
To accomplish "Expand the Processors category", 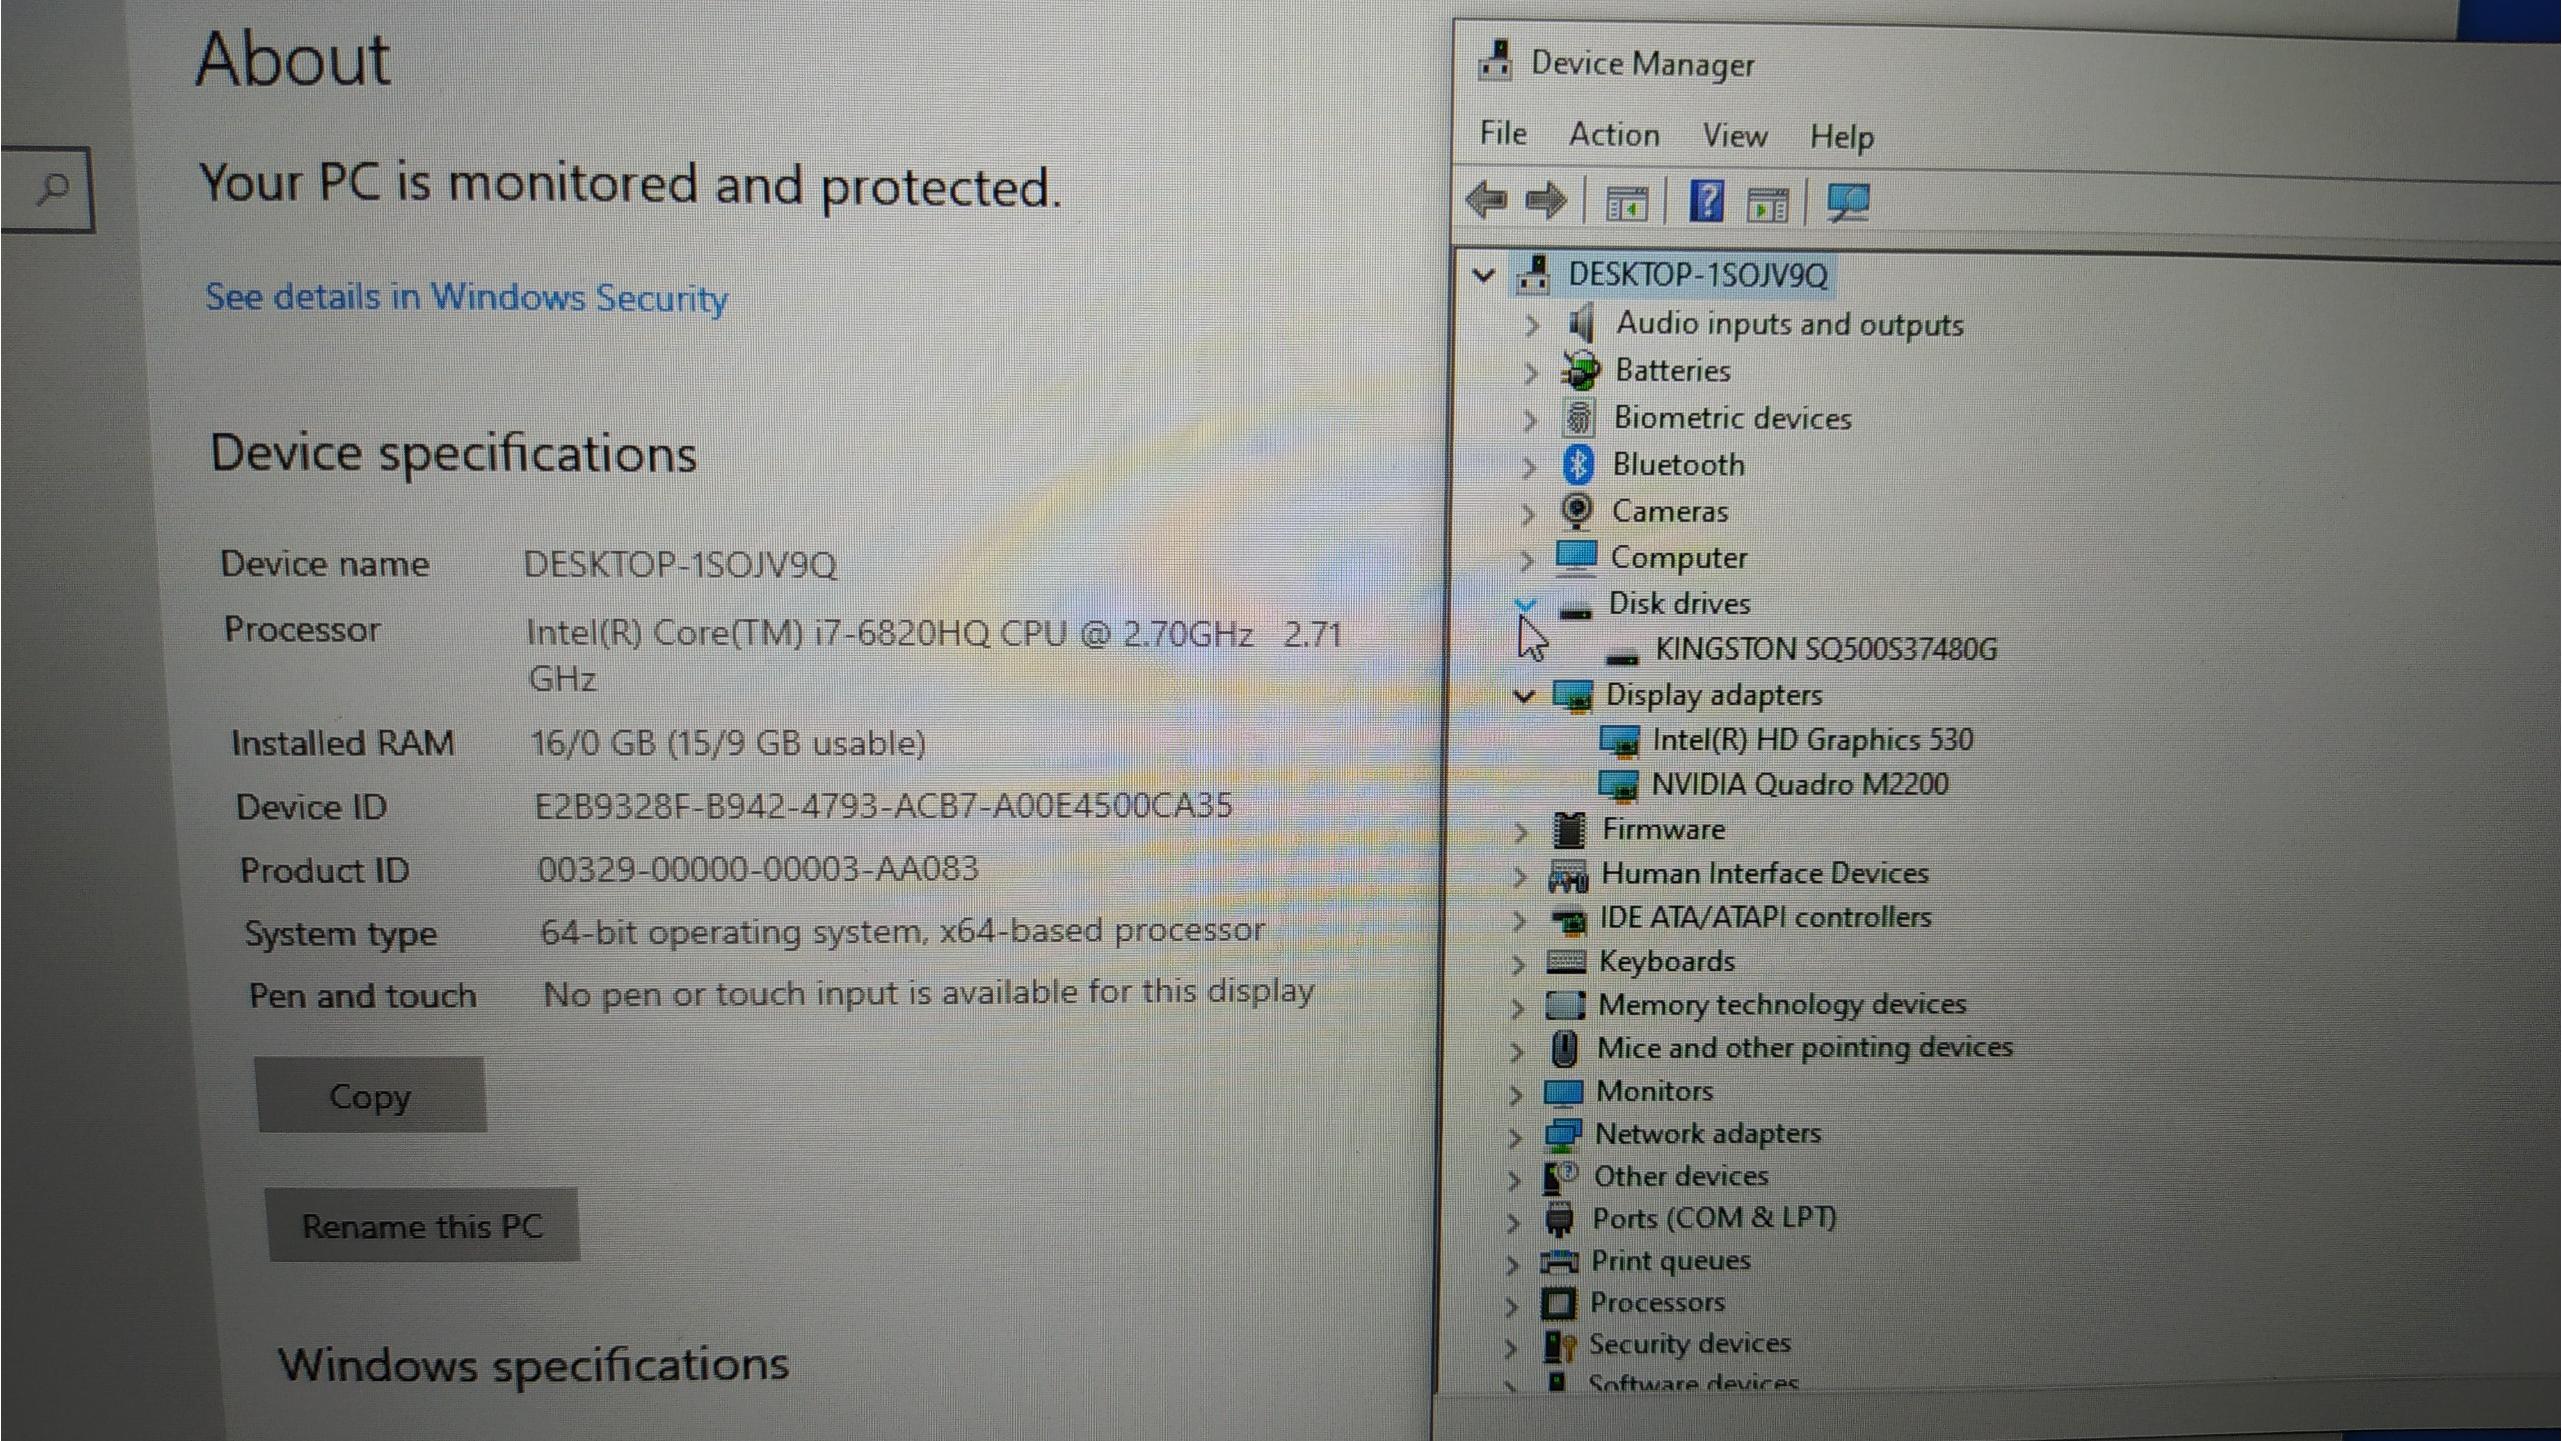I will pos(1512,1305).
